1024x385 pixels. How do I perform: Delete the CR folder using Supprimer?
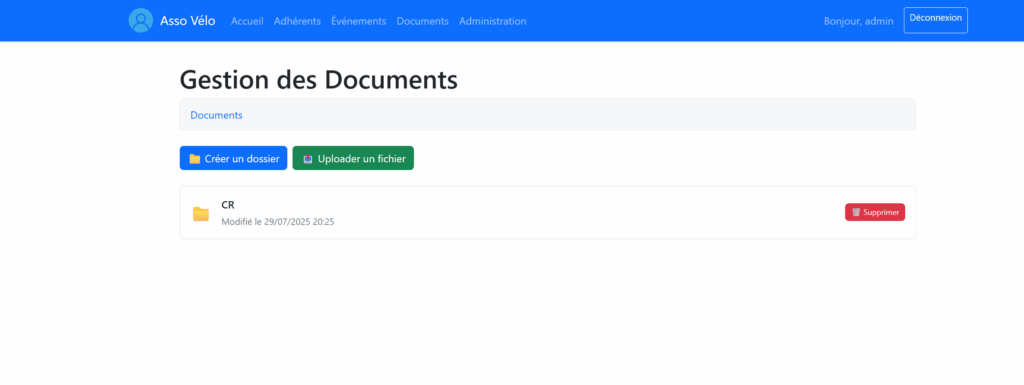(x=874, y=212)
